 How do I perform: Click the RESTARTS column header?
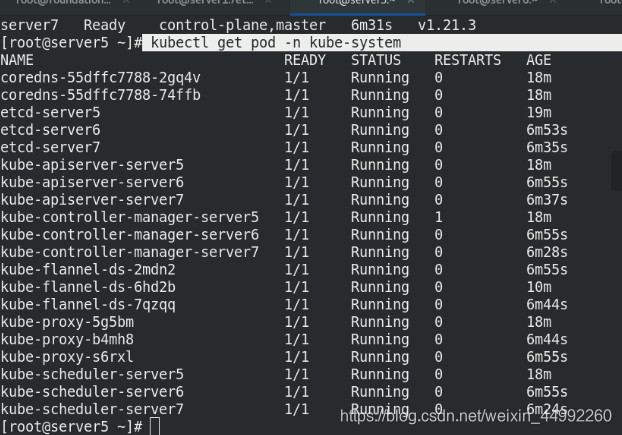click(467, 60)
